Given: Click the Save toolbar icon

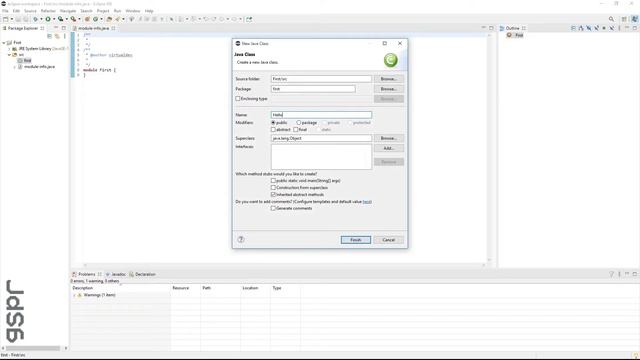Looking at the screenshot, I should [x=18, y=19].
